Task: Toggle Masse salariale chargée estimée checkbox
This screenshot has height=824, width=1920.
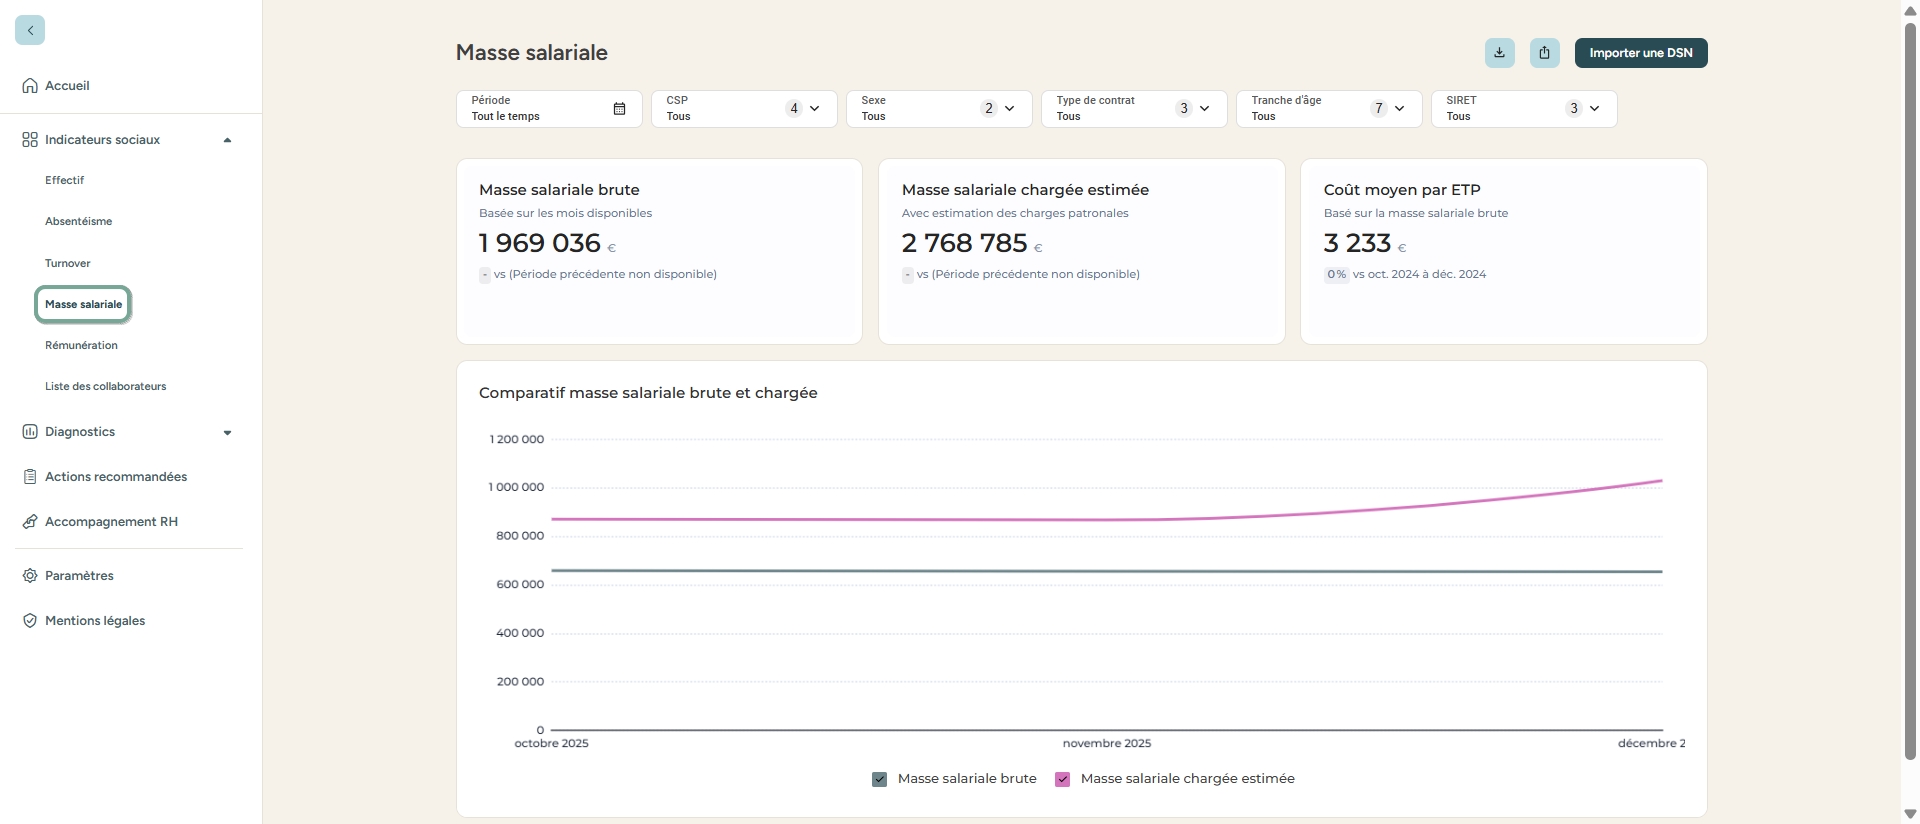Action: pyautogui.click(x=1062, y=779)
